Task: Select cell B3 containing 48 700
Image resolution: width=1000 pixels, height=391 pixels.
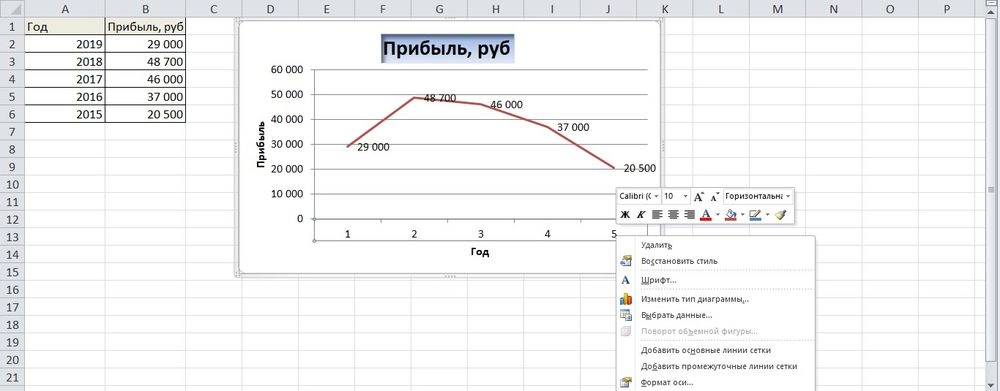Action: coord(145,62)
